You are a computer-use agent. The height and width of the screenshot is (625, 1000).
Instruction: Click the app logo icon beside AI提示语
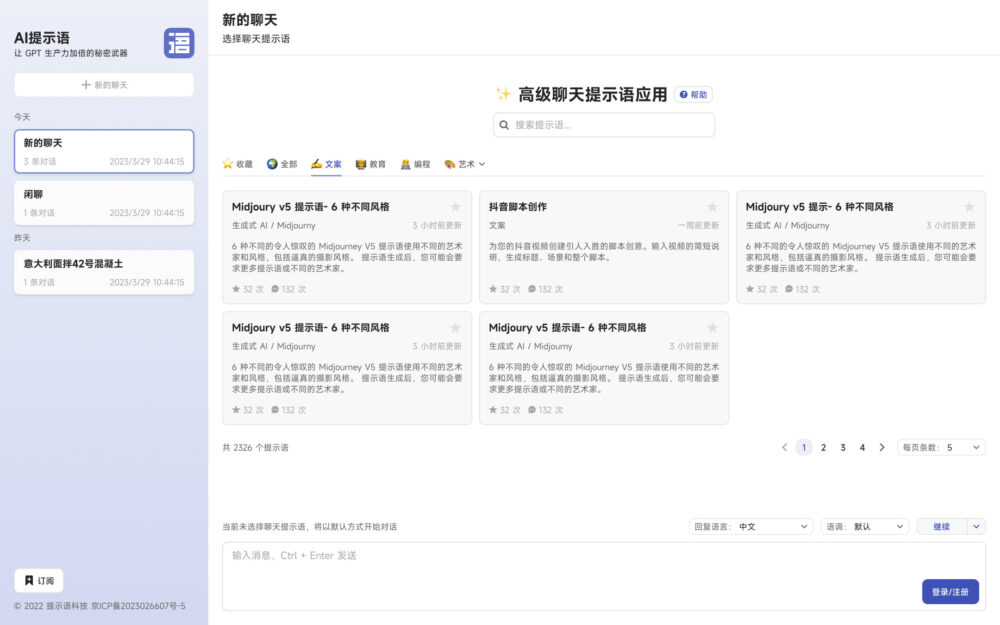click(x=178, y=44)
